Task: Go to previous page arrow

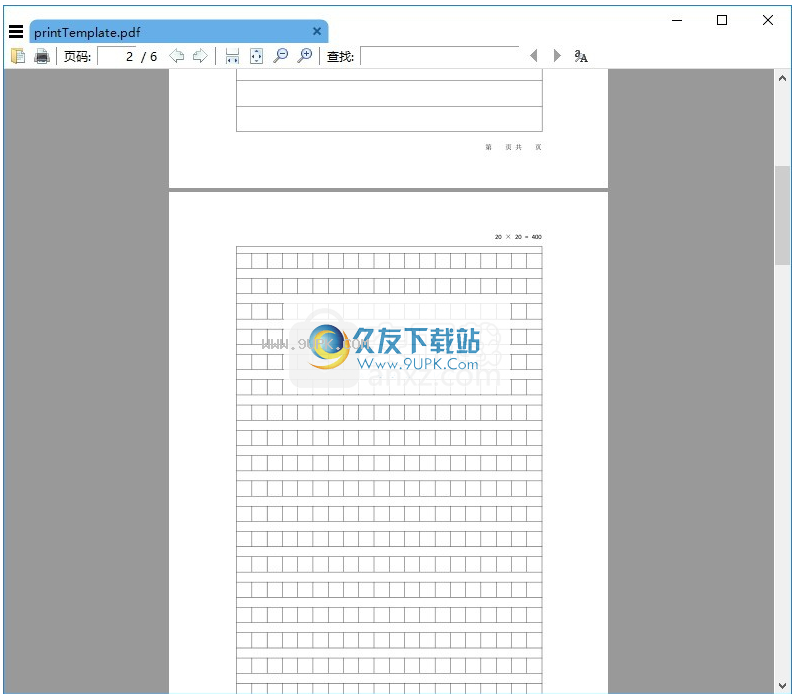Action: click(176, 56)
